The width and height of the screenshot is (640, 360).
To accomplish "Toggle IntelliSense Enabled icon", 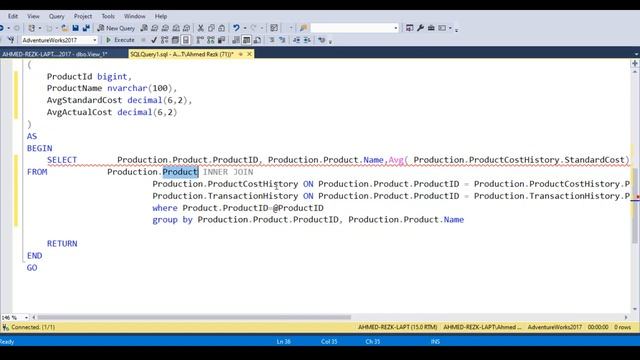I will point(186,40).
